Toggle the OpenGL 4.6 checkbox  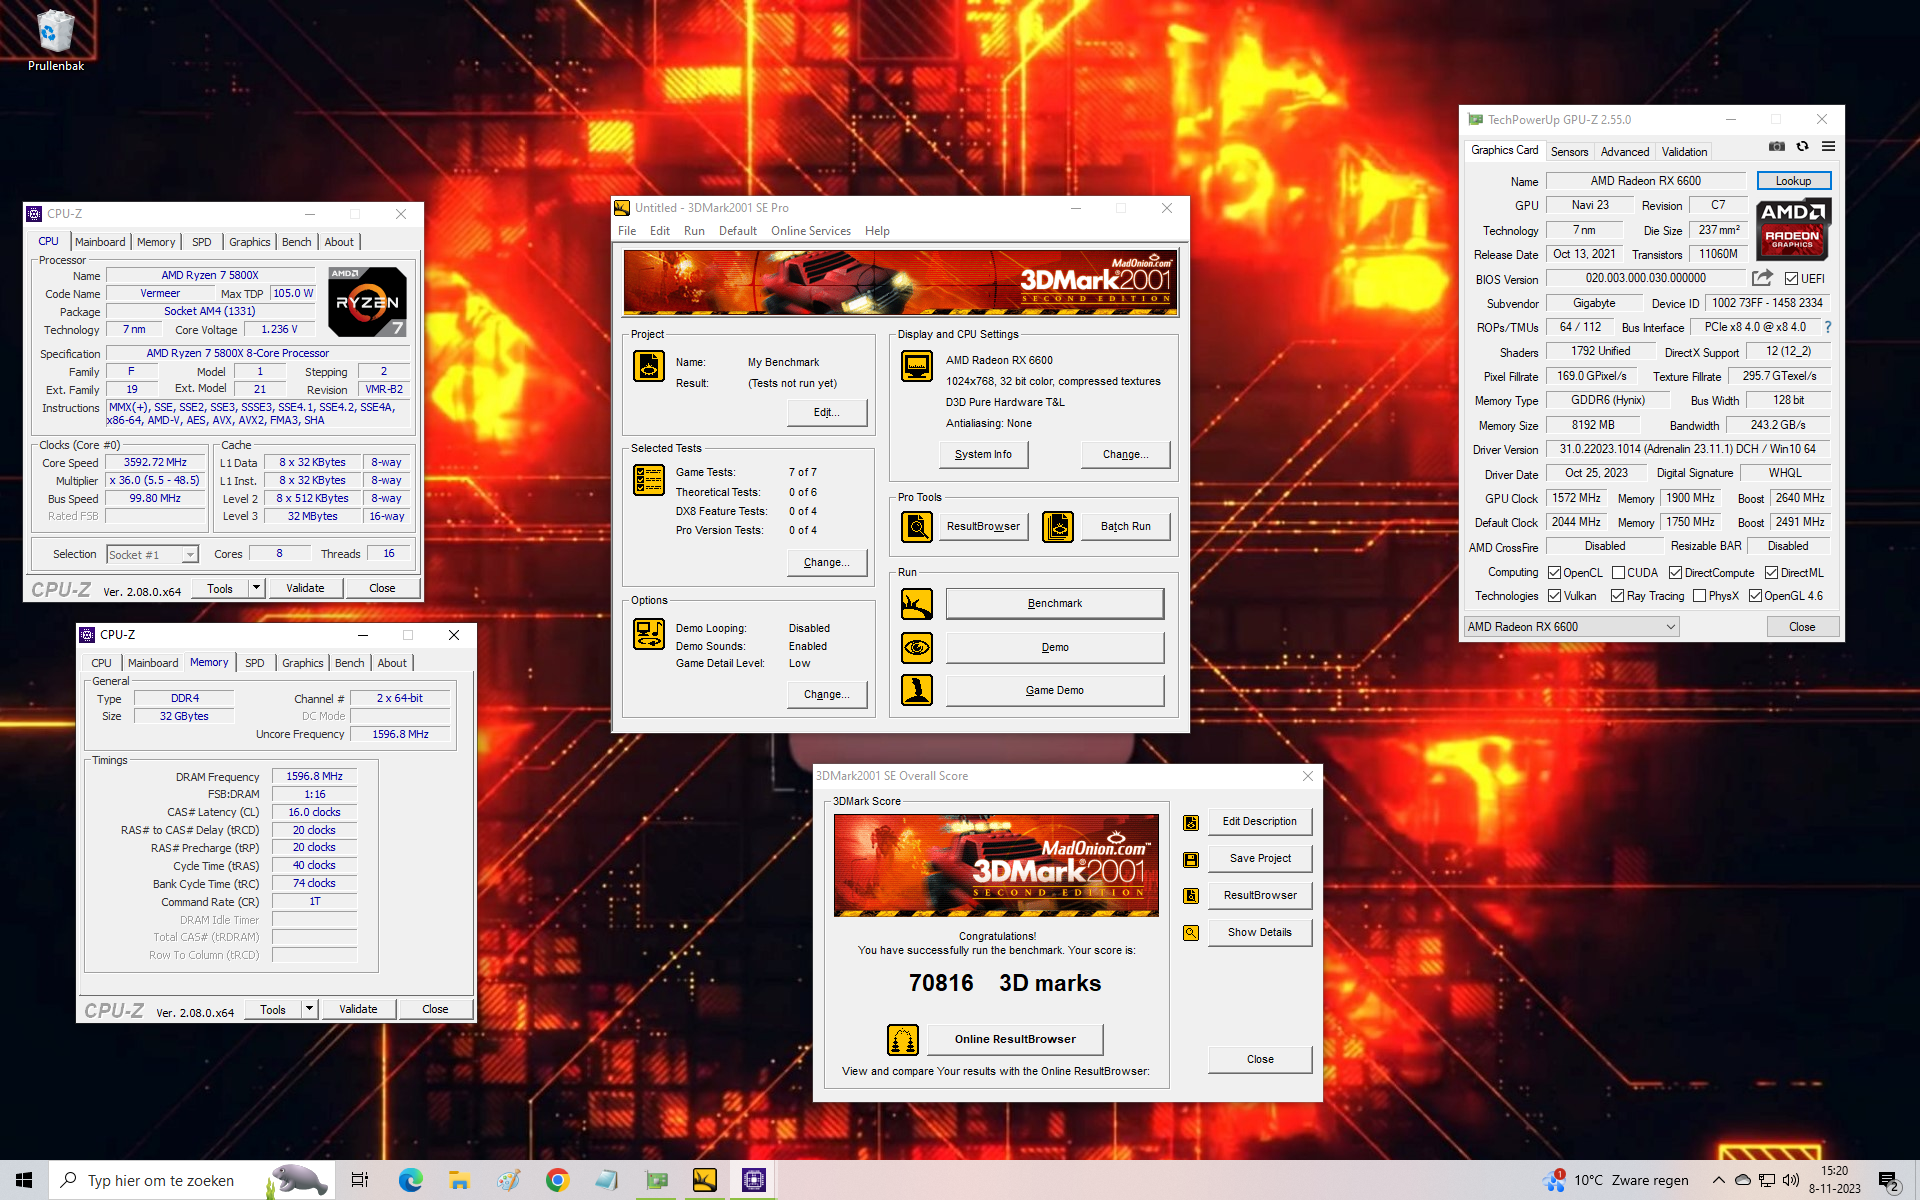click(1755, 596)
